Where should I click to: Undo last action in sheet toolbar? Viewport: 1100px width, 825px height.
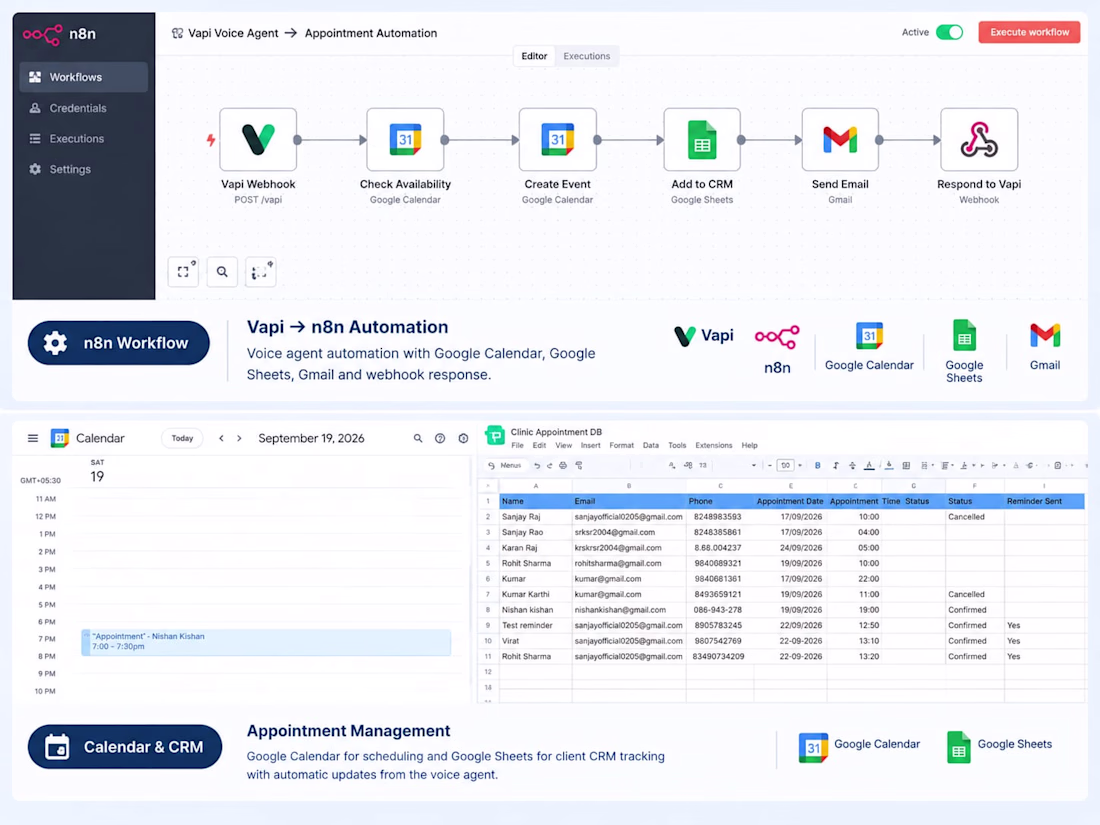tap(537, 466)
